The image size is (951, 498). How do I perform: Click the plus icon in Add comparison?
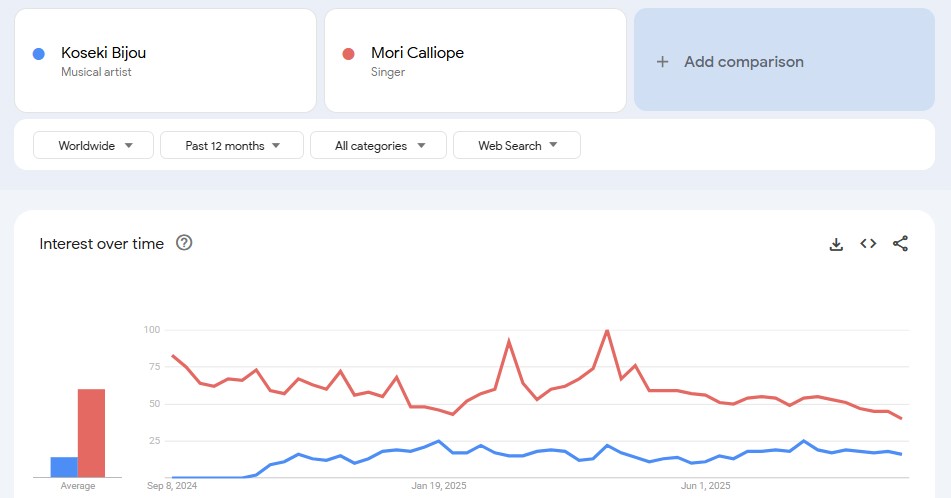click(x=662, y=62)
